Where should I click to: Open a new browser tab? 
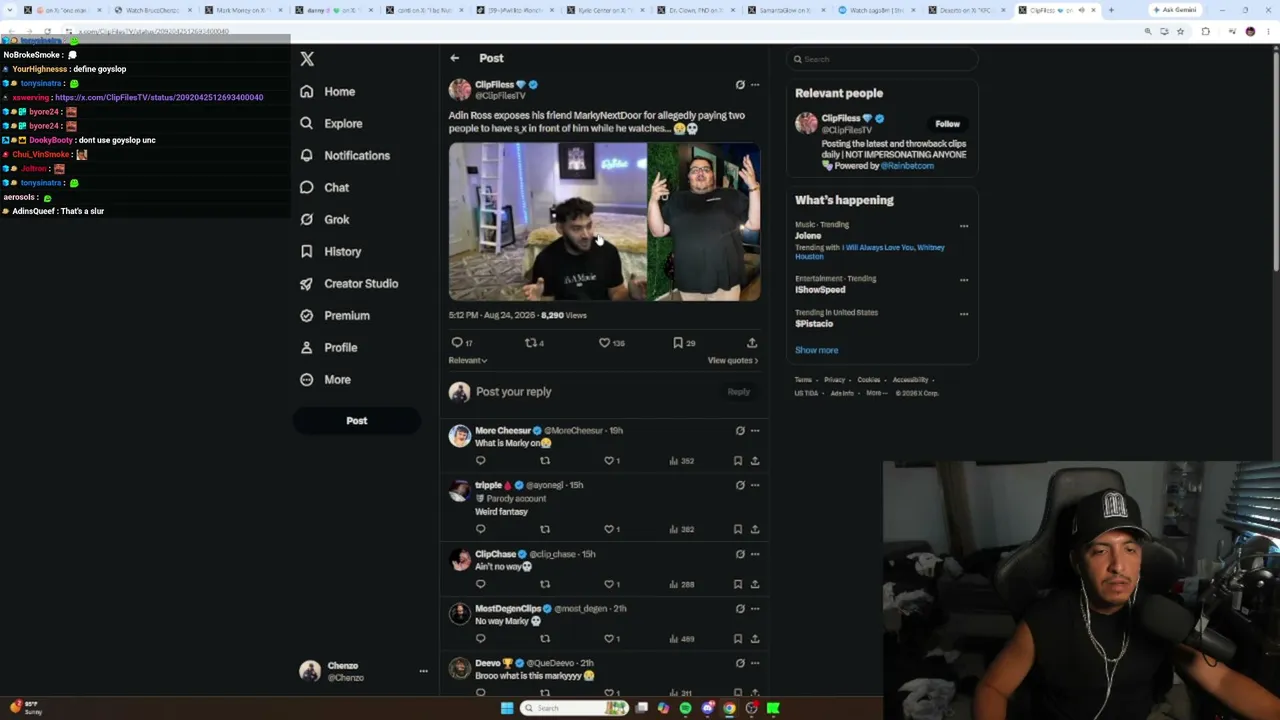(x=1111, y=10)
